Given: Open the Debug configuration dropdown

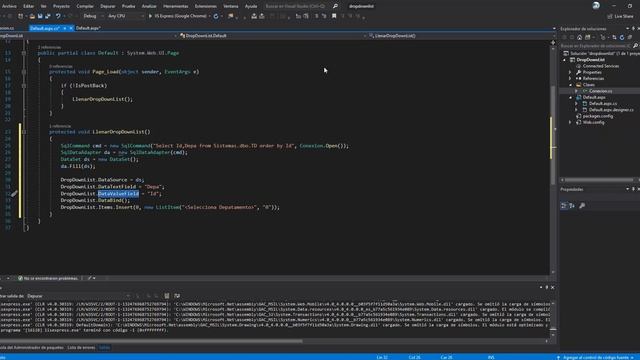Looking at the screenshot, I should pos(92,16).
